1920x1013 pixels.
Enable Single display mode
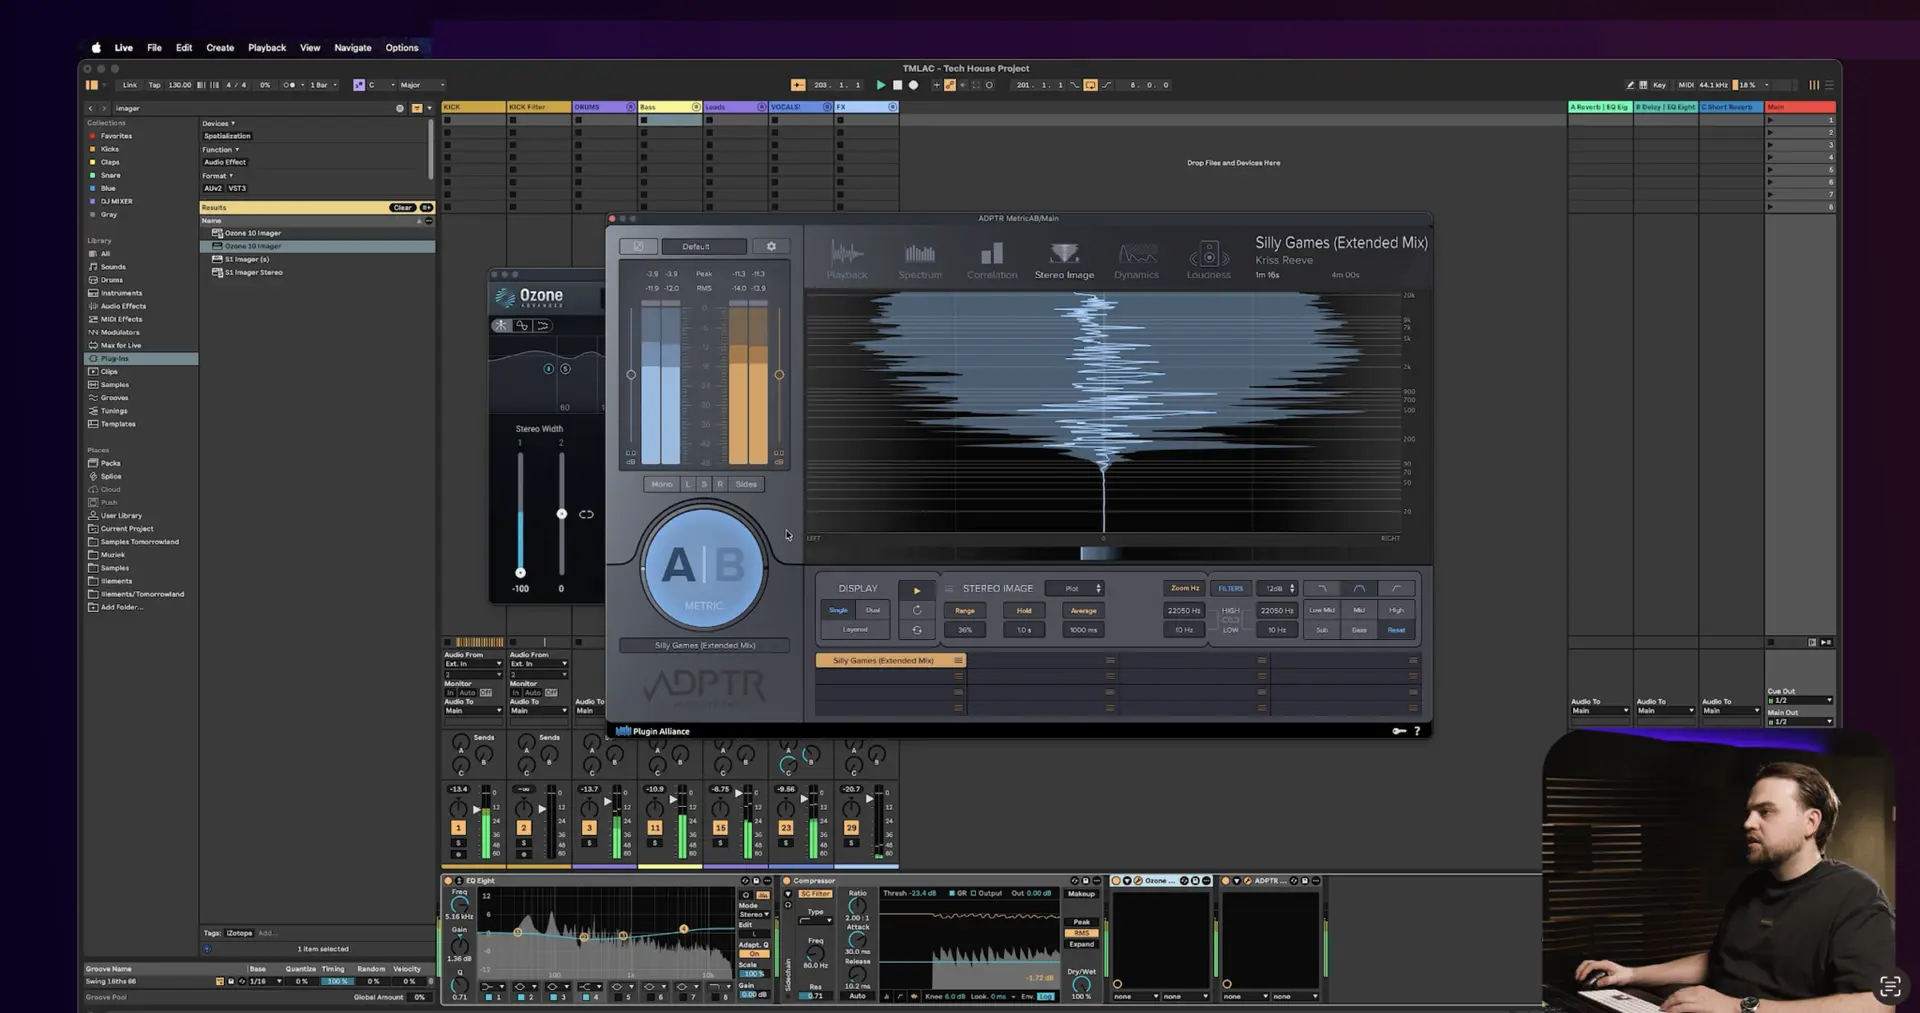tap(838, 610)
